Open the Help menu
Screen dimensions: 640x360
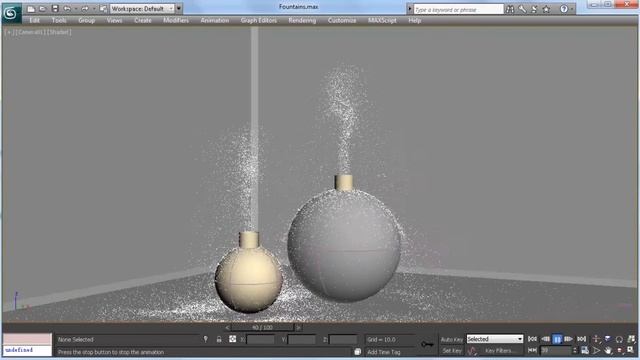click(415, 20)
